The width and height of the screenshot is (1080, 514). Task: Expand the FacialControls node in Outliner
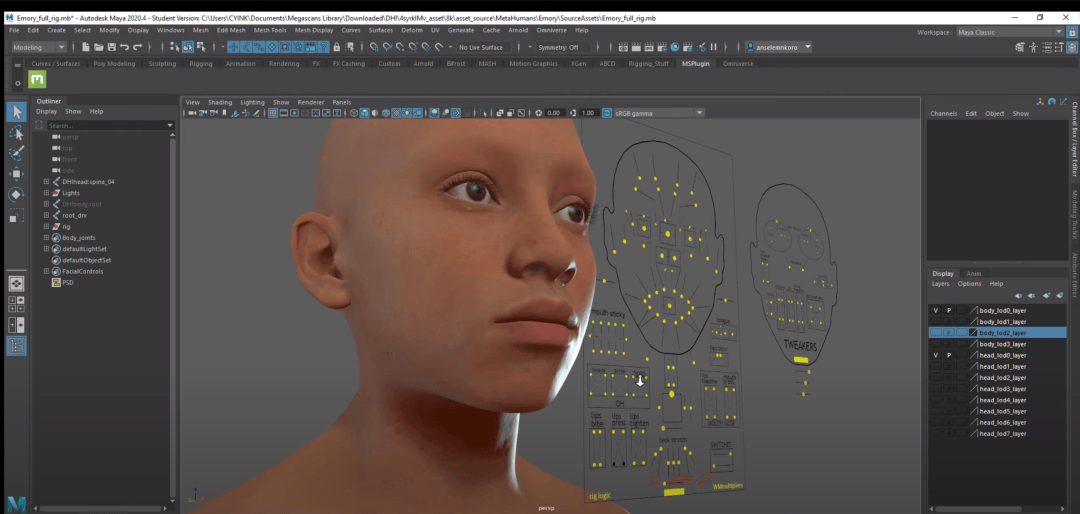[x=46, y=271]
